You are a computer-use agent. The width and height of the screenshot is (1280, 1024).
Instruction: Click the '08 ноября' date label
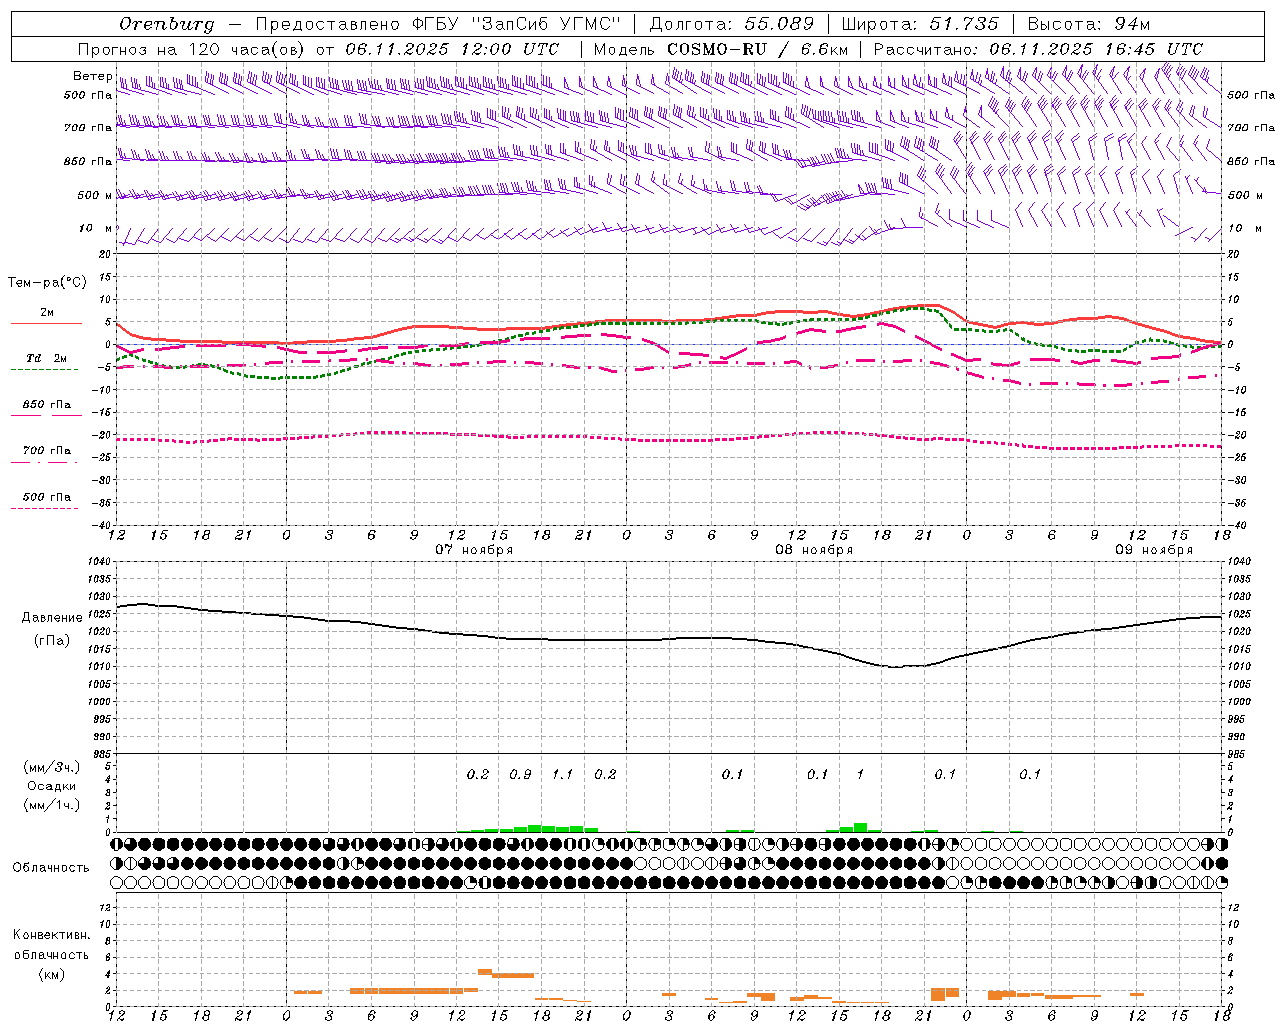(814, 550)
